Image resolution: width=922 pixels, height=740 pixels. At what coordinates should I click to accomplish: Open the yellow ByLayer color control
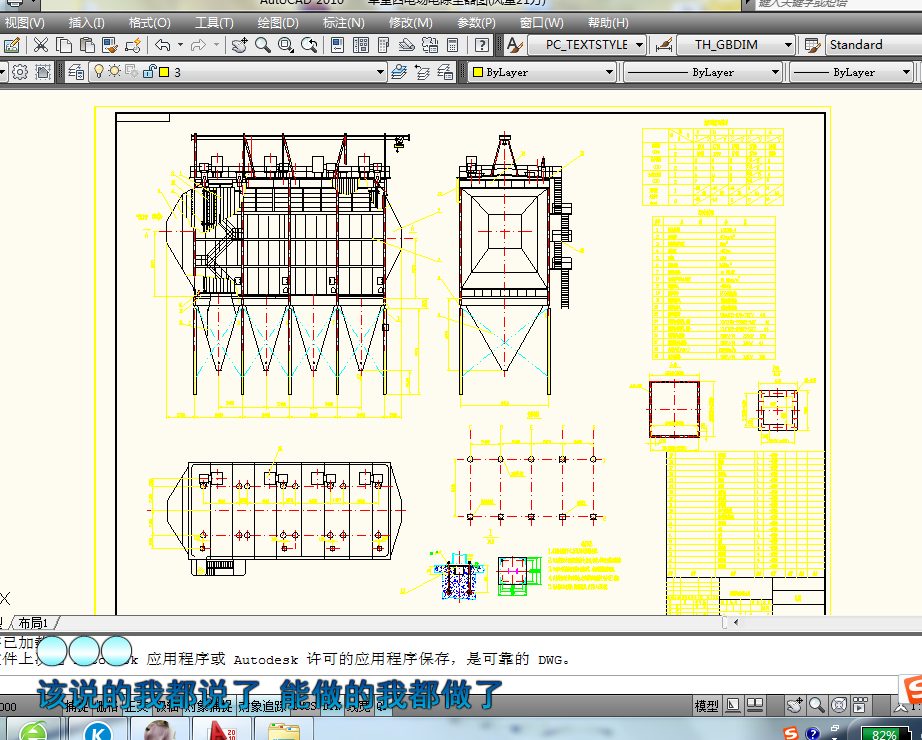(x=542, y=72)
